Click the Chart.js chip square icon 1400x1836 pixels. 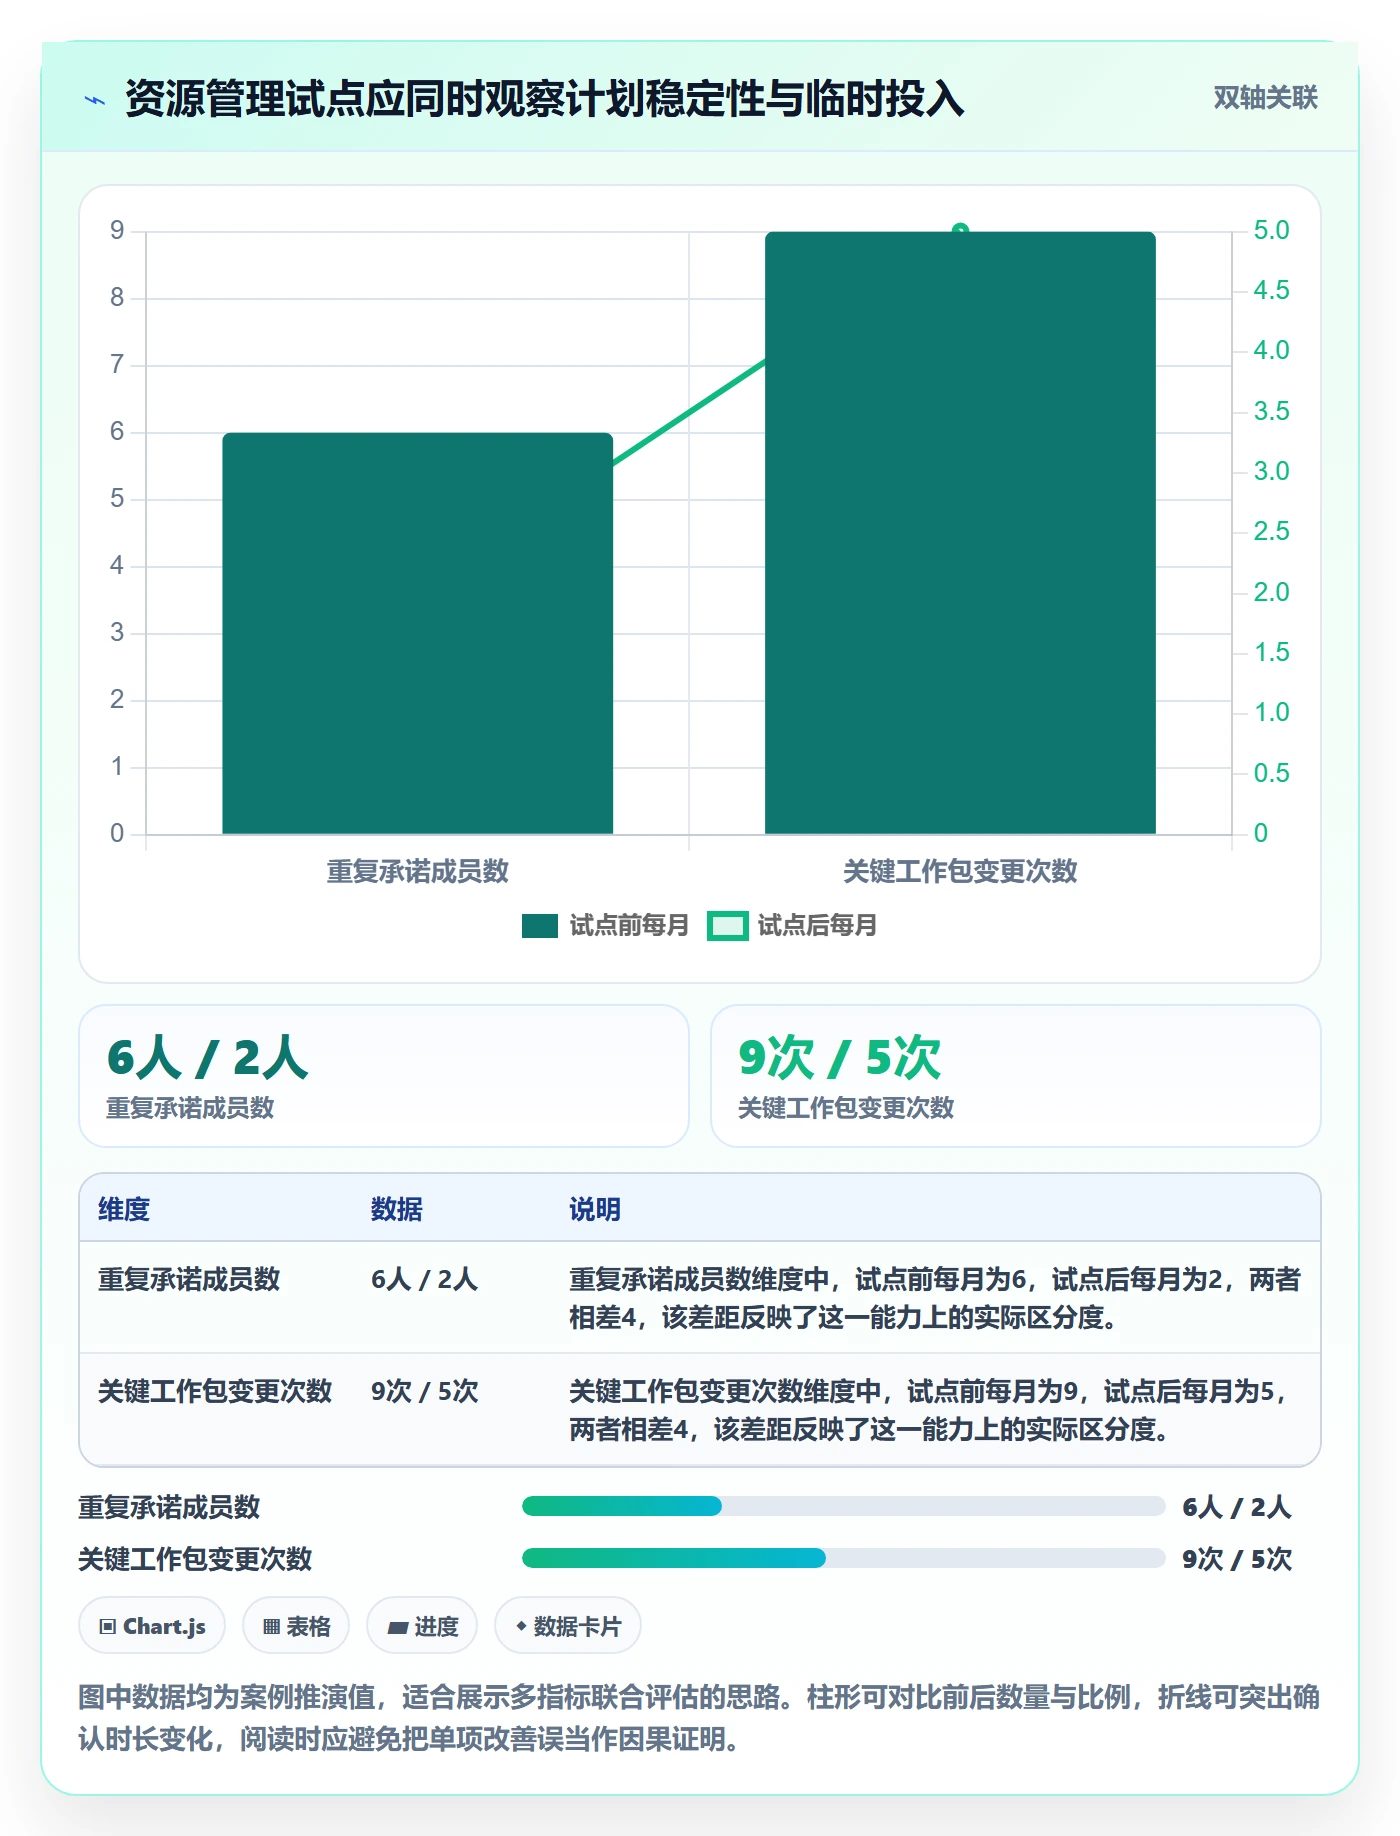tap(108, 1627)
